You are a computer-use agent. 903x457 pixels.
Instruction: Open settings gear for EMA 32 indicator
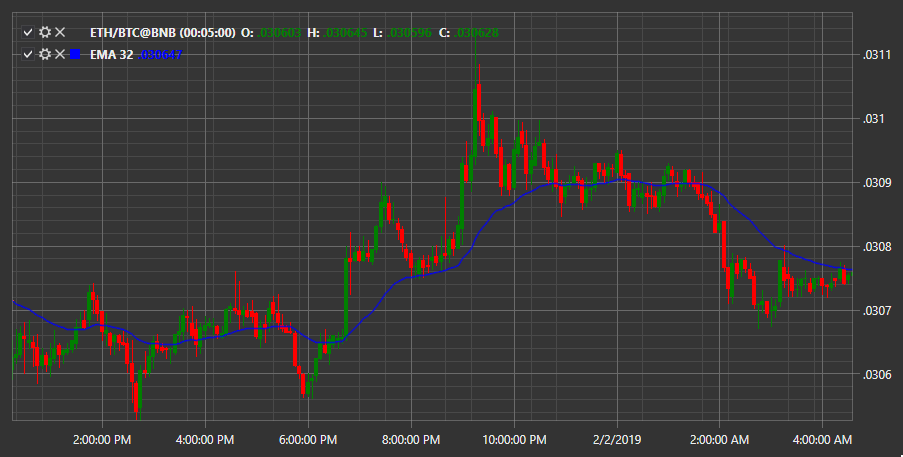(x=45, y=54)
